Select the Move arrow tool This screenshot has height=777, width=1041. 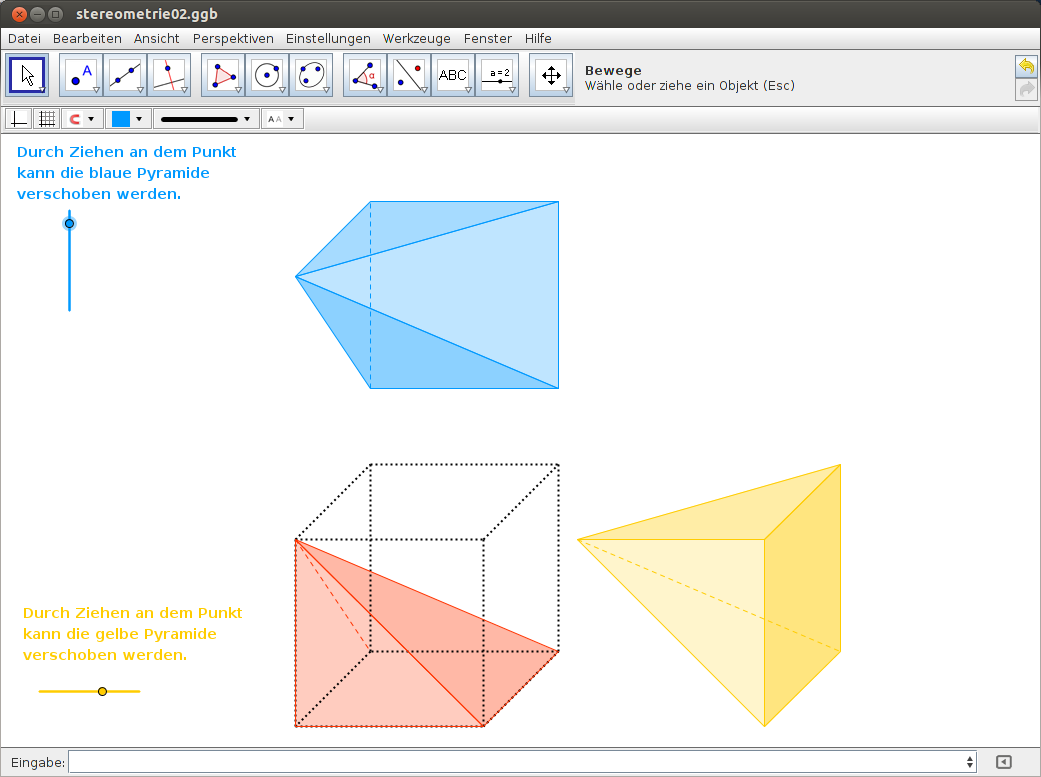coord(27,75)
